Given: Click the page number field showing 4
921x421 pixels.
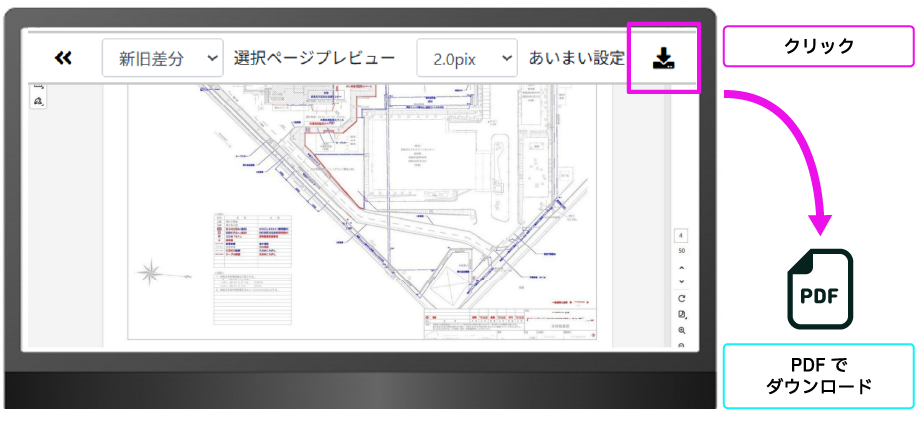Looking at the screenshot, I should tap(681, 237).
